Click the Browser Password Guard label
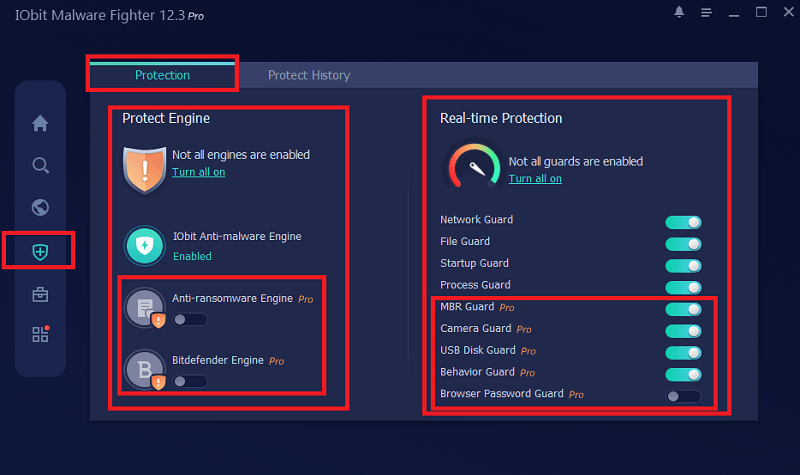800x475 pixels. (x=502, y=394)
